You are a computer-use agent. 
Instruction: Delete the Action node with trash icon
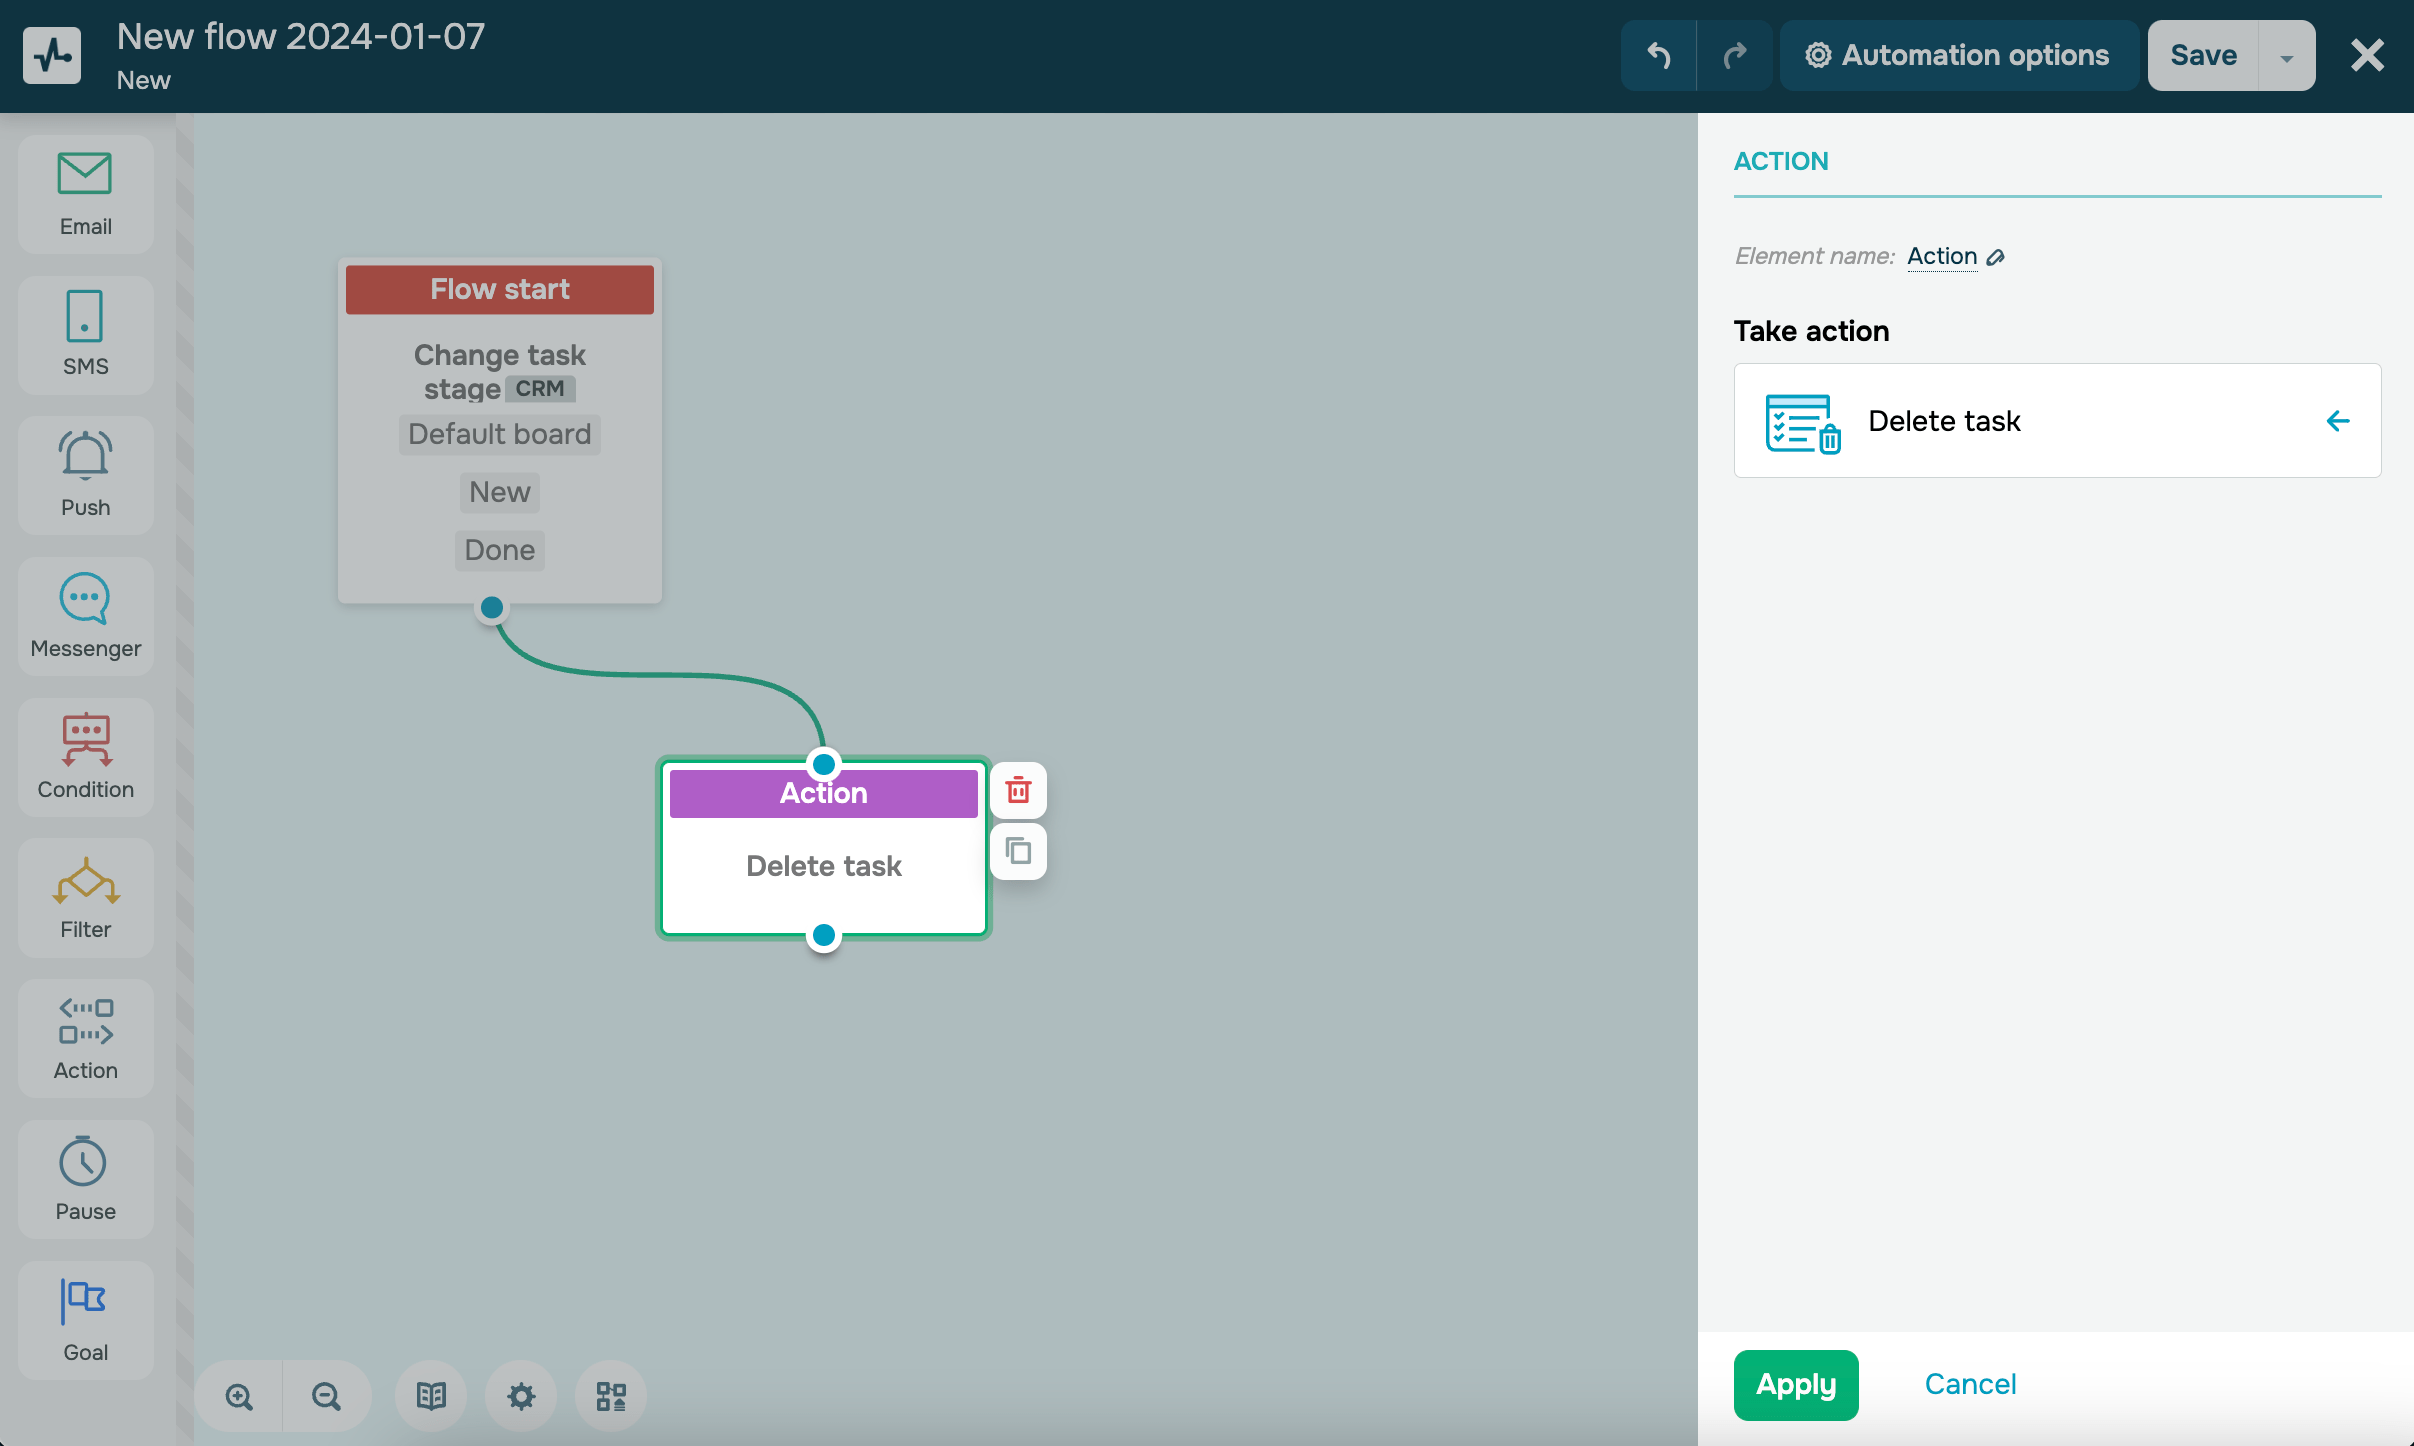click(x=1018, y=790)
